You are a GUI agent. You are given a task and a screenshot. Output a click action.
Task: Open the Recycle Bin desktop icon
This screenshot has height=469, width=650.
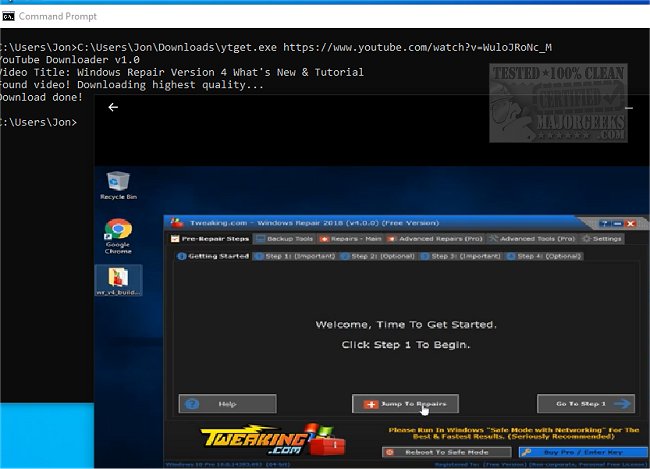pos(118,185)
